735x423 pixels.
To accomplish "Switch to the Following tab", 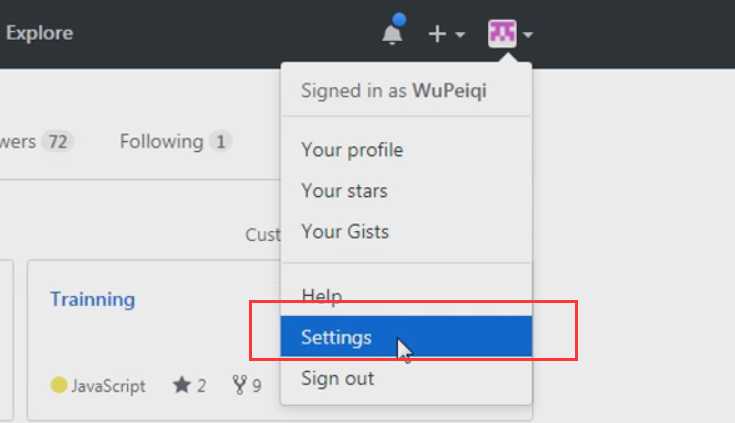I will [175, 141].
